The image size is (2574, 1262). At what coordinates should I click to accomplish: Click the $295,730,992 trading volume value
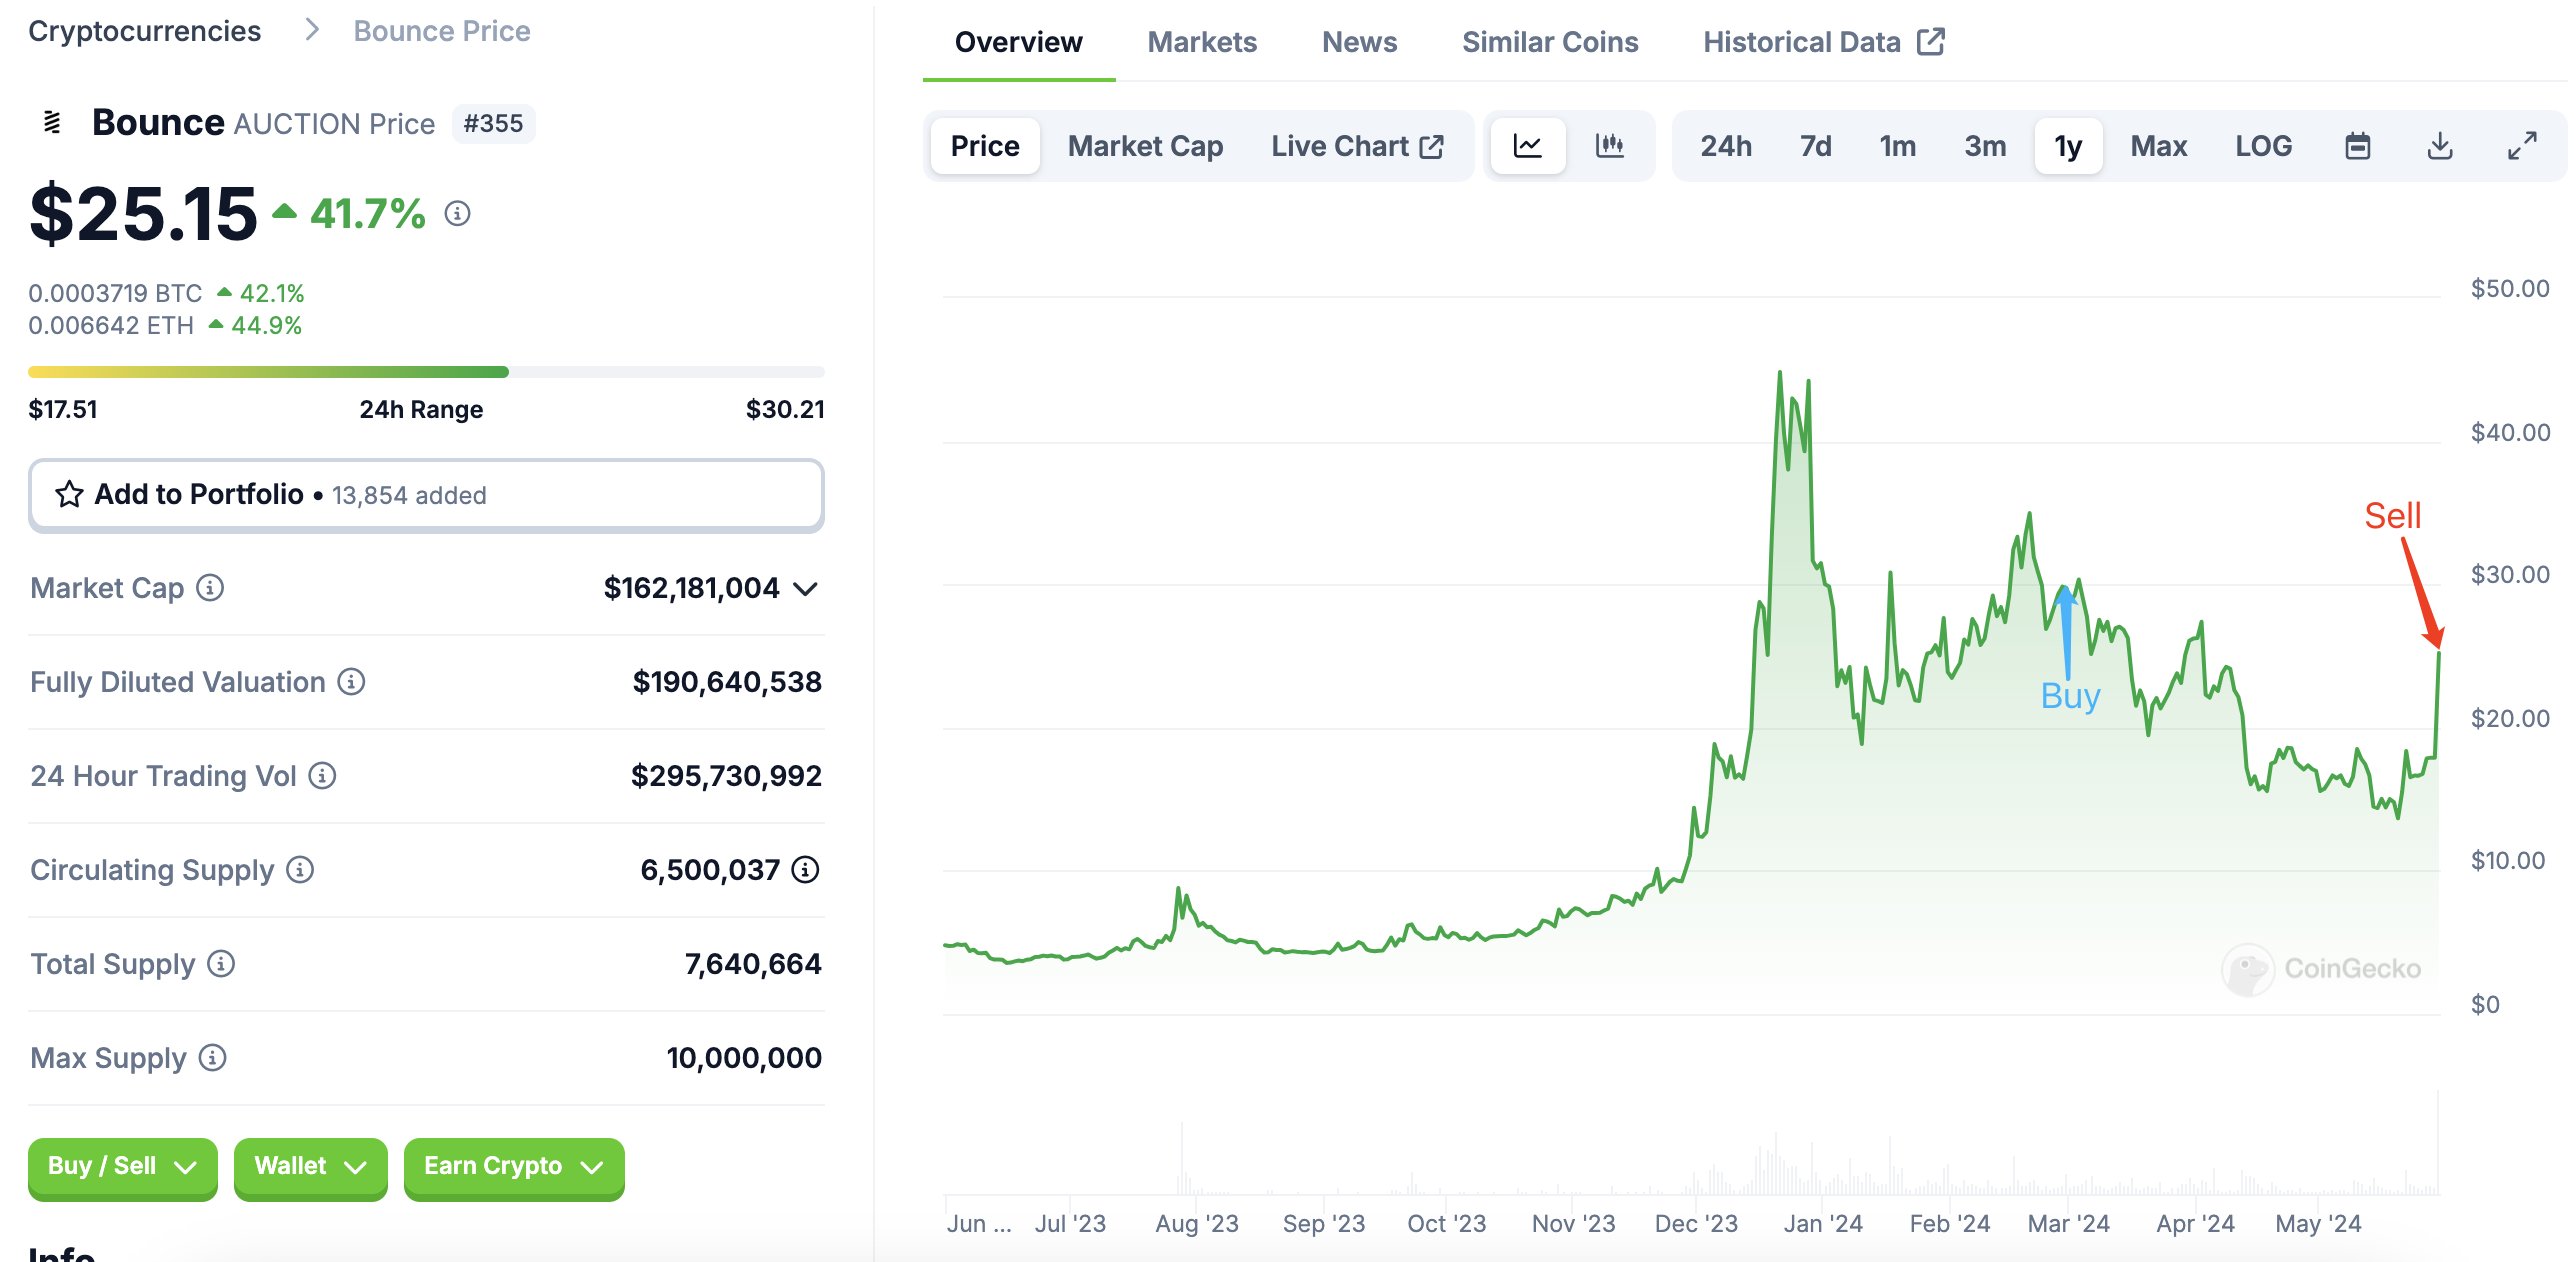[726, 775]
